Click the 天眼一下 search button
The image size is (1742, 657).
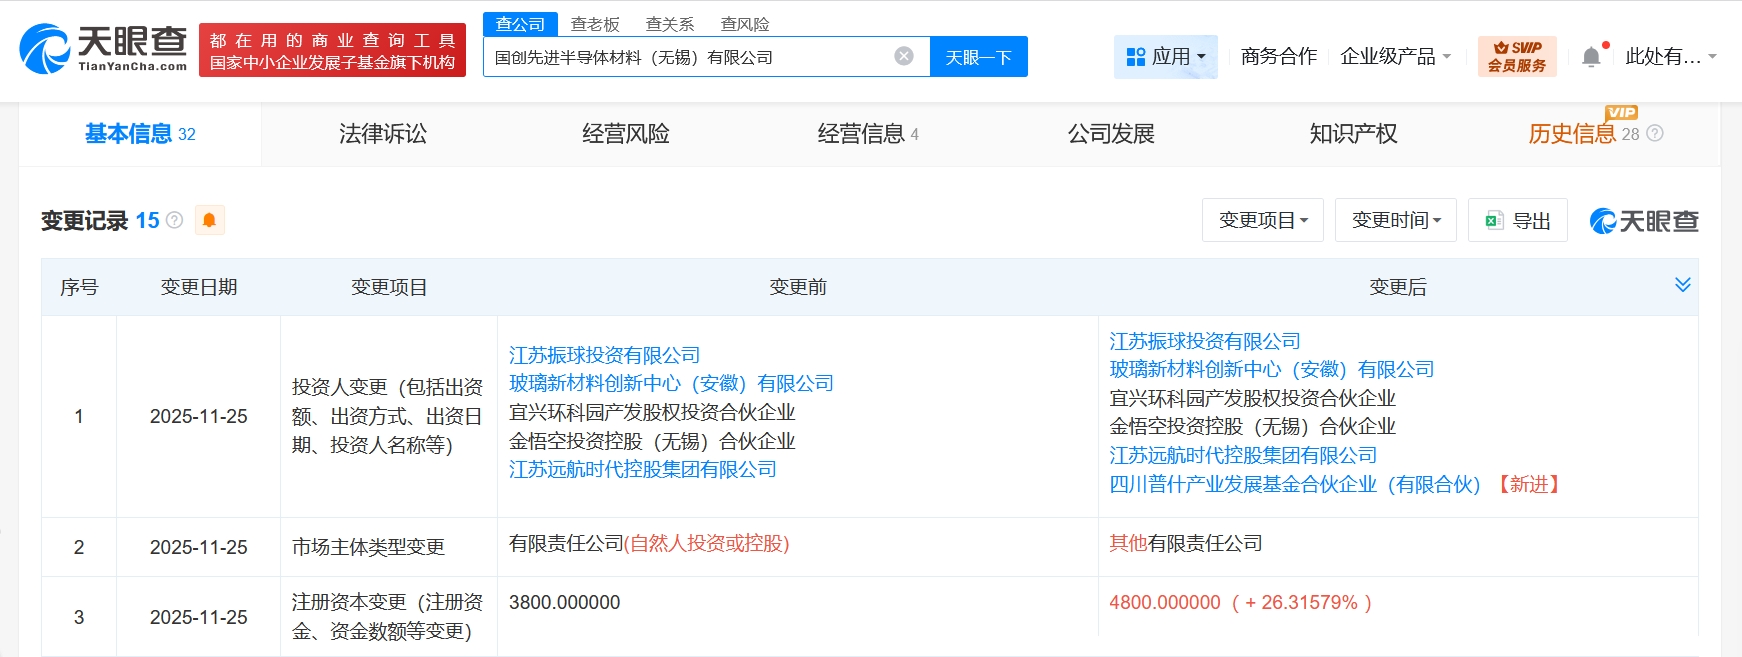pos(978,57)
